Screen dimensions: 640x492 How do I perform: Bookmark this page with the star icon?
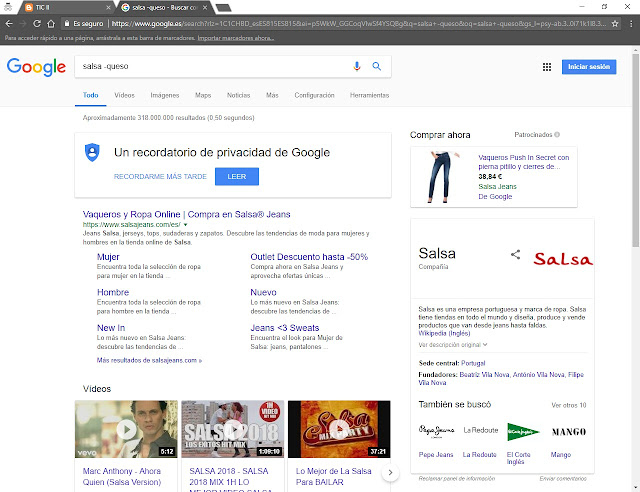tap(615, 24)
